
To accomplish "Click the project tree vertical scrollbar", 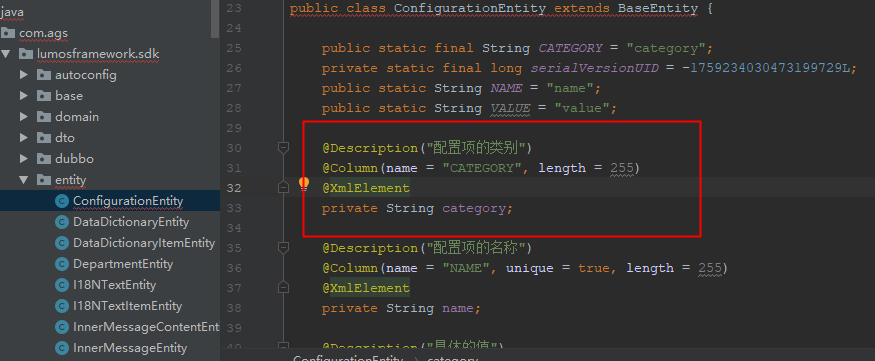I will (215, 19).
